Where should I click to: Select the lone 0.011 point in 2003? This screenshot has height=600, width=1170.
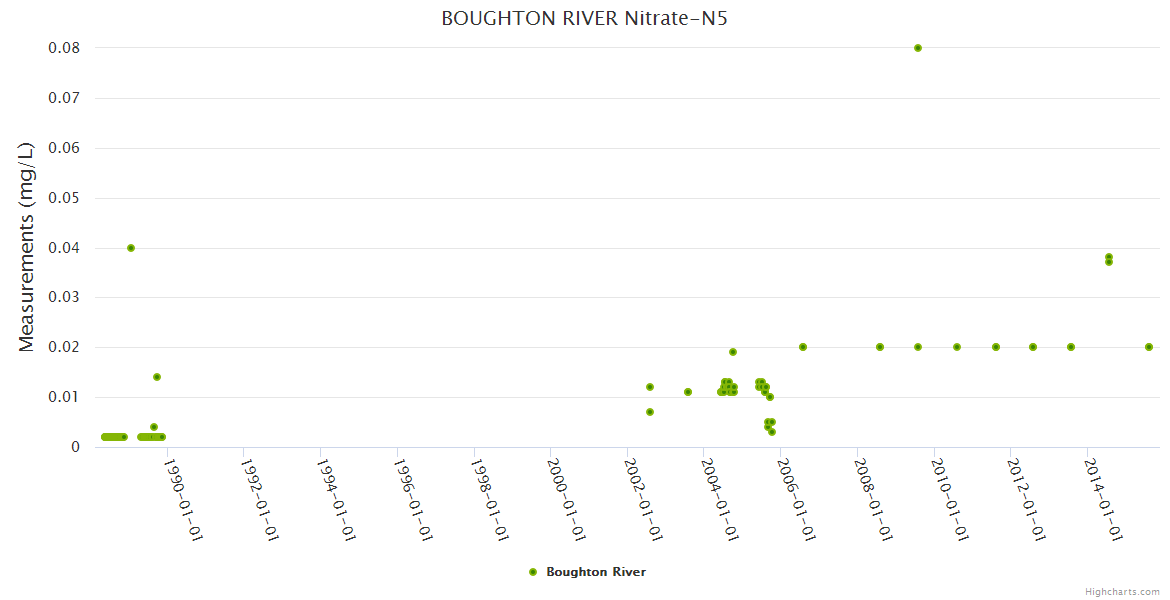pos(688,392)
